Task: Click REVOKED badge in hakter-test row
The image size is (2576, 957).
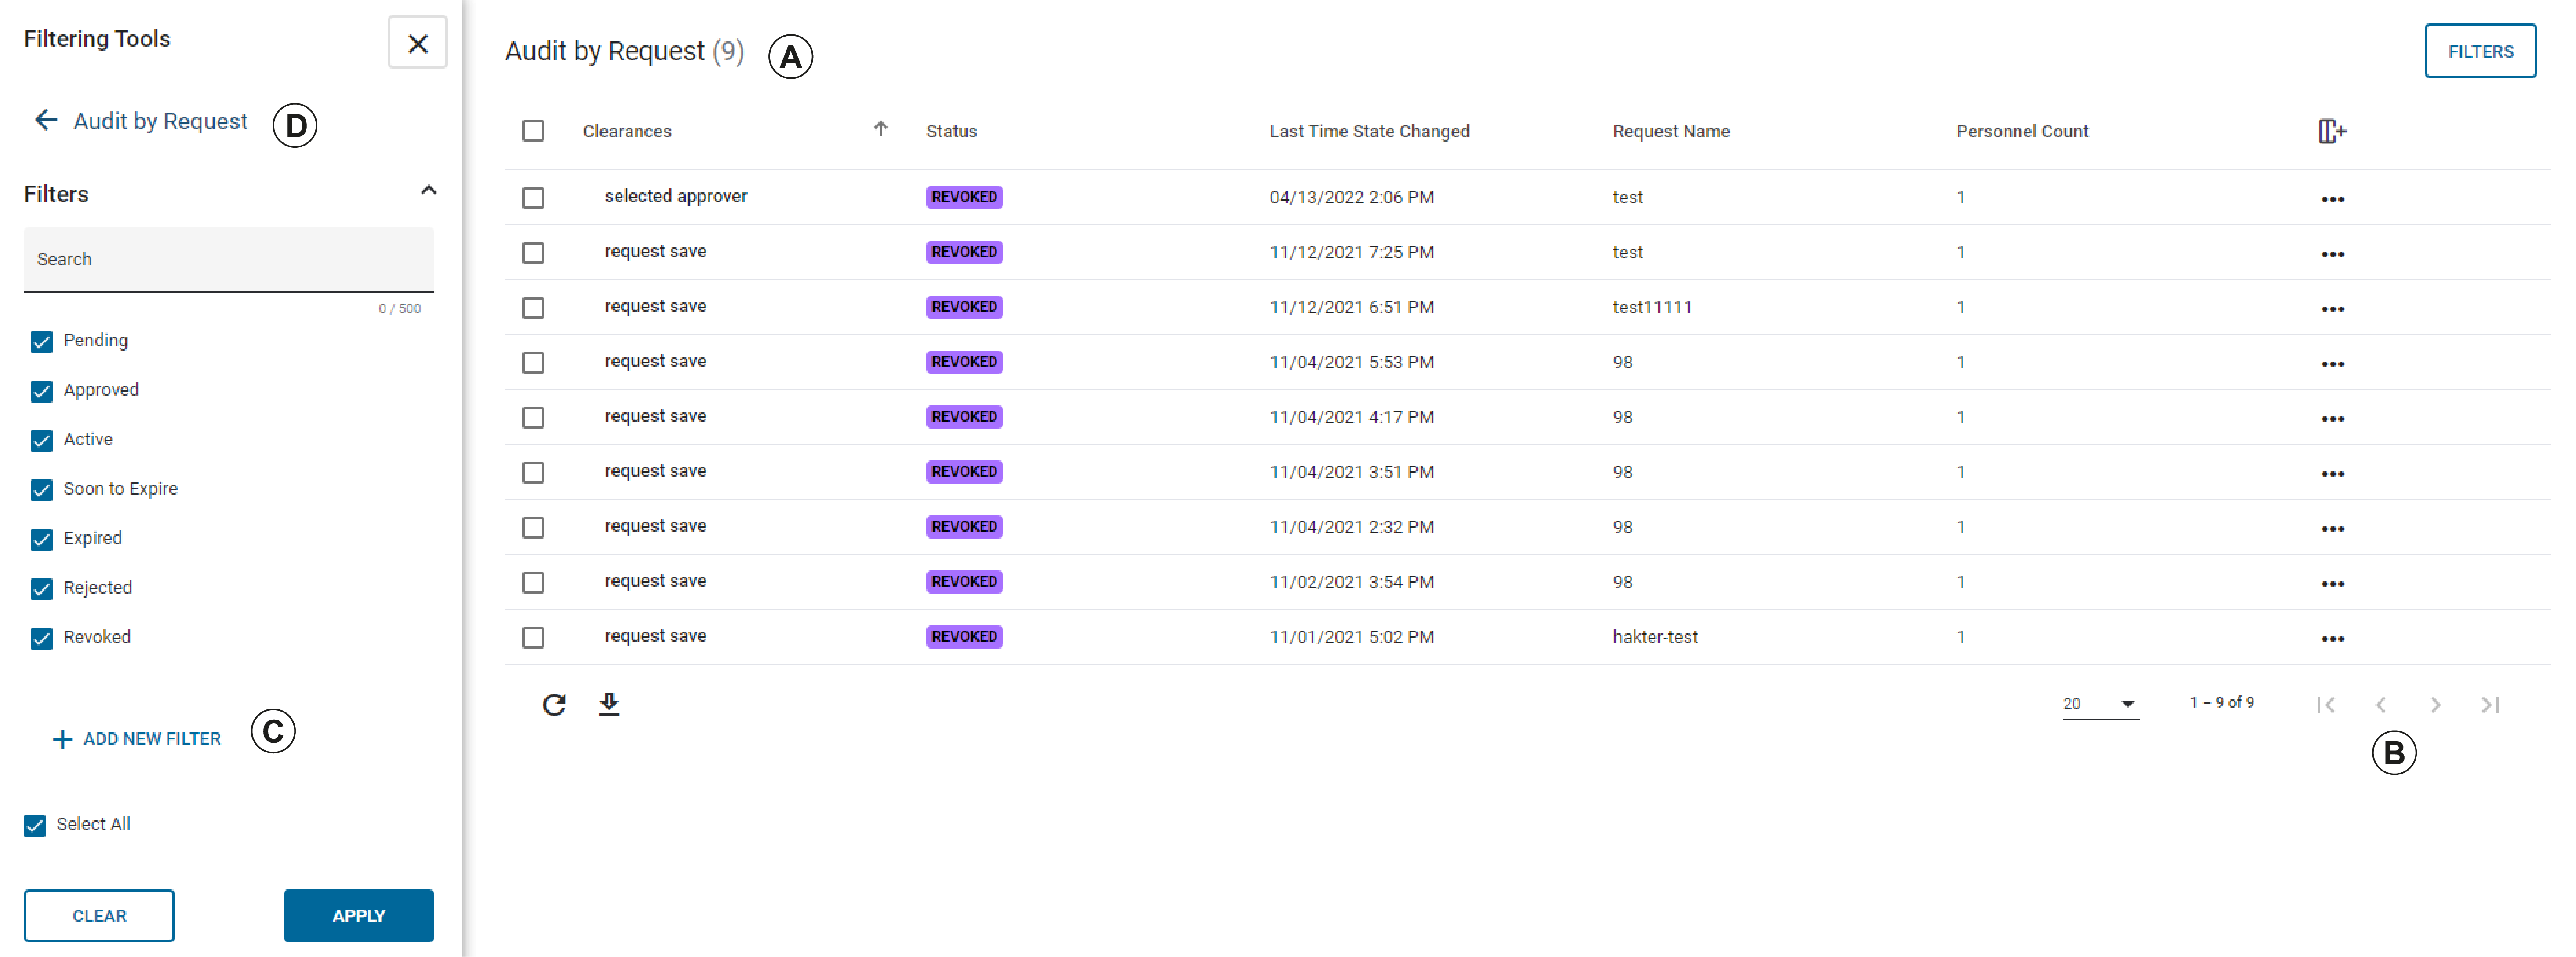Action: [x=964, y=637]
